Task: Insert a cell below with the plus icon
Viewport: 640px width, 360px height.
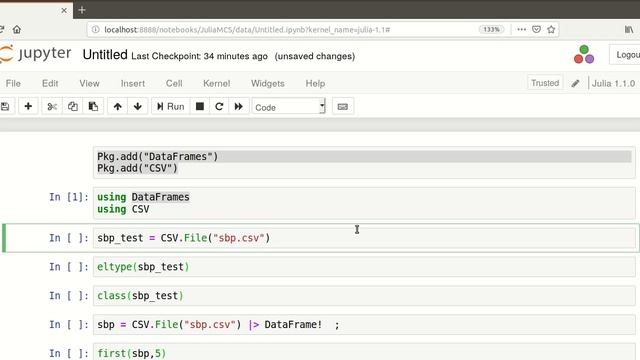Action: point(28,107)
